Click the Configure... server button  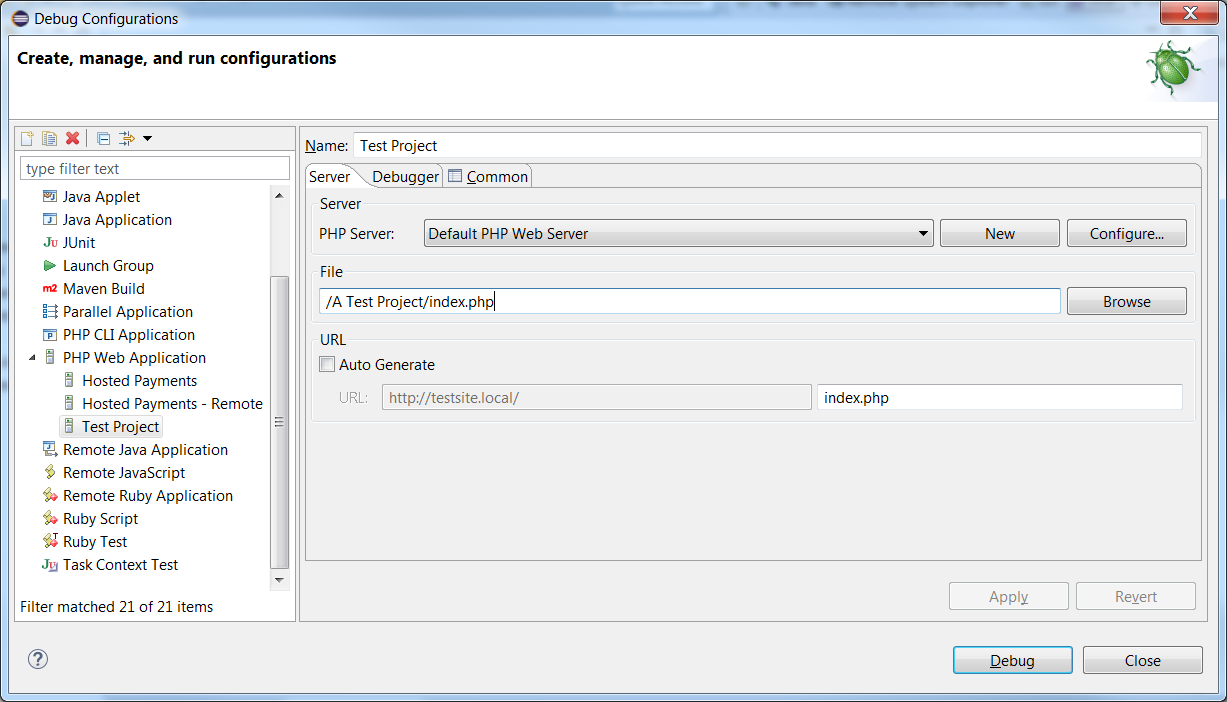coord(1126,234)
